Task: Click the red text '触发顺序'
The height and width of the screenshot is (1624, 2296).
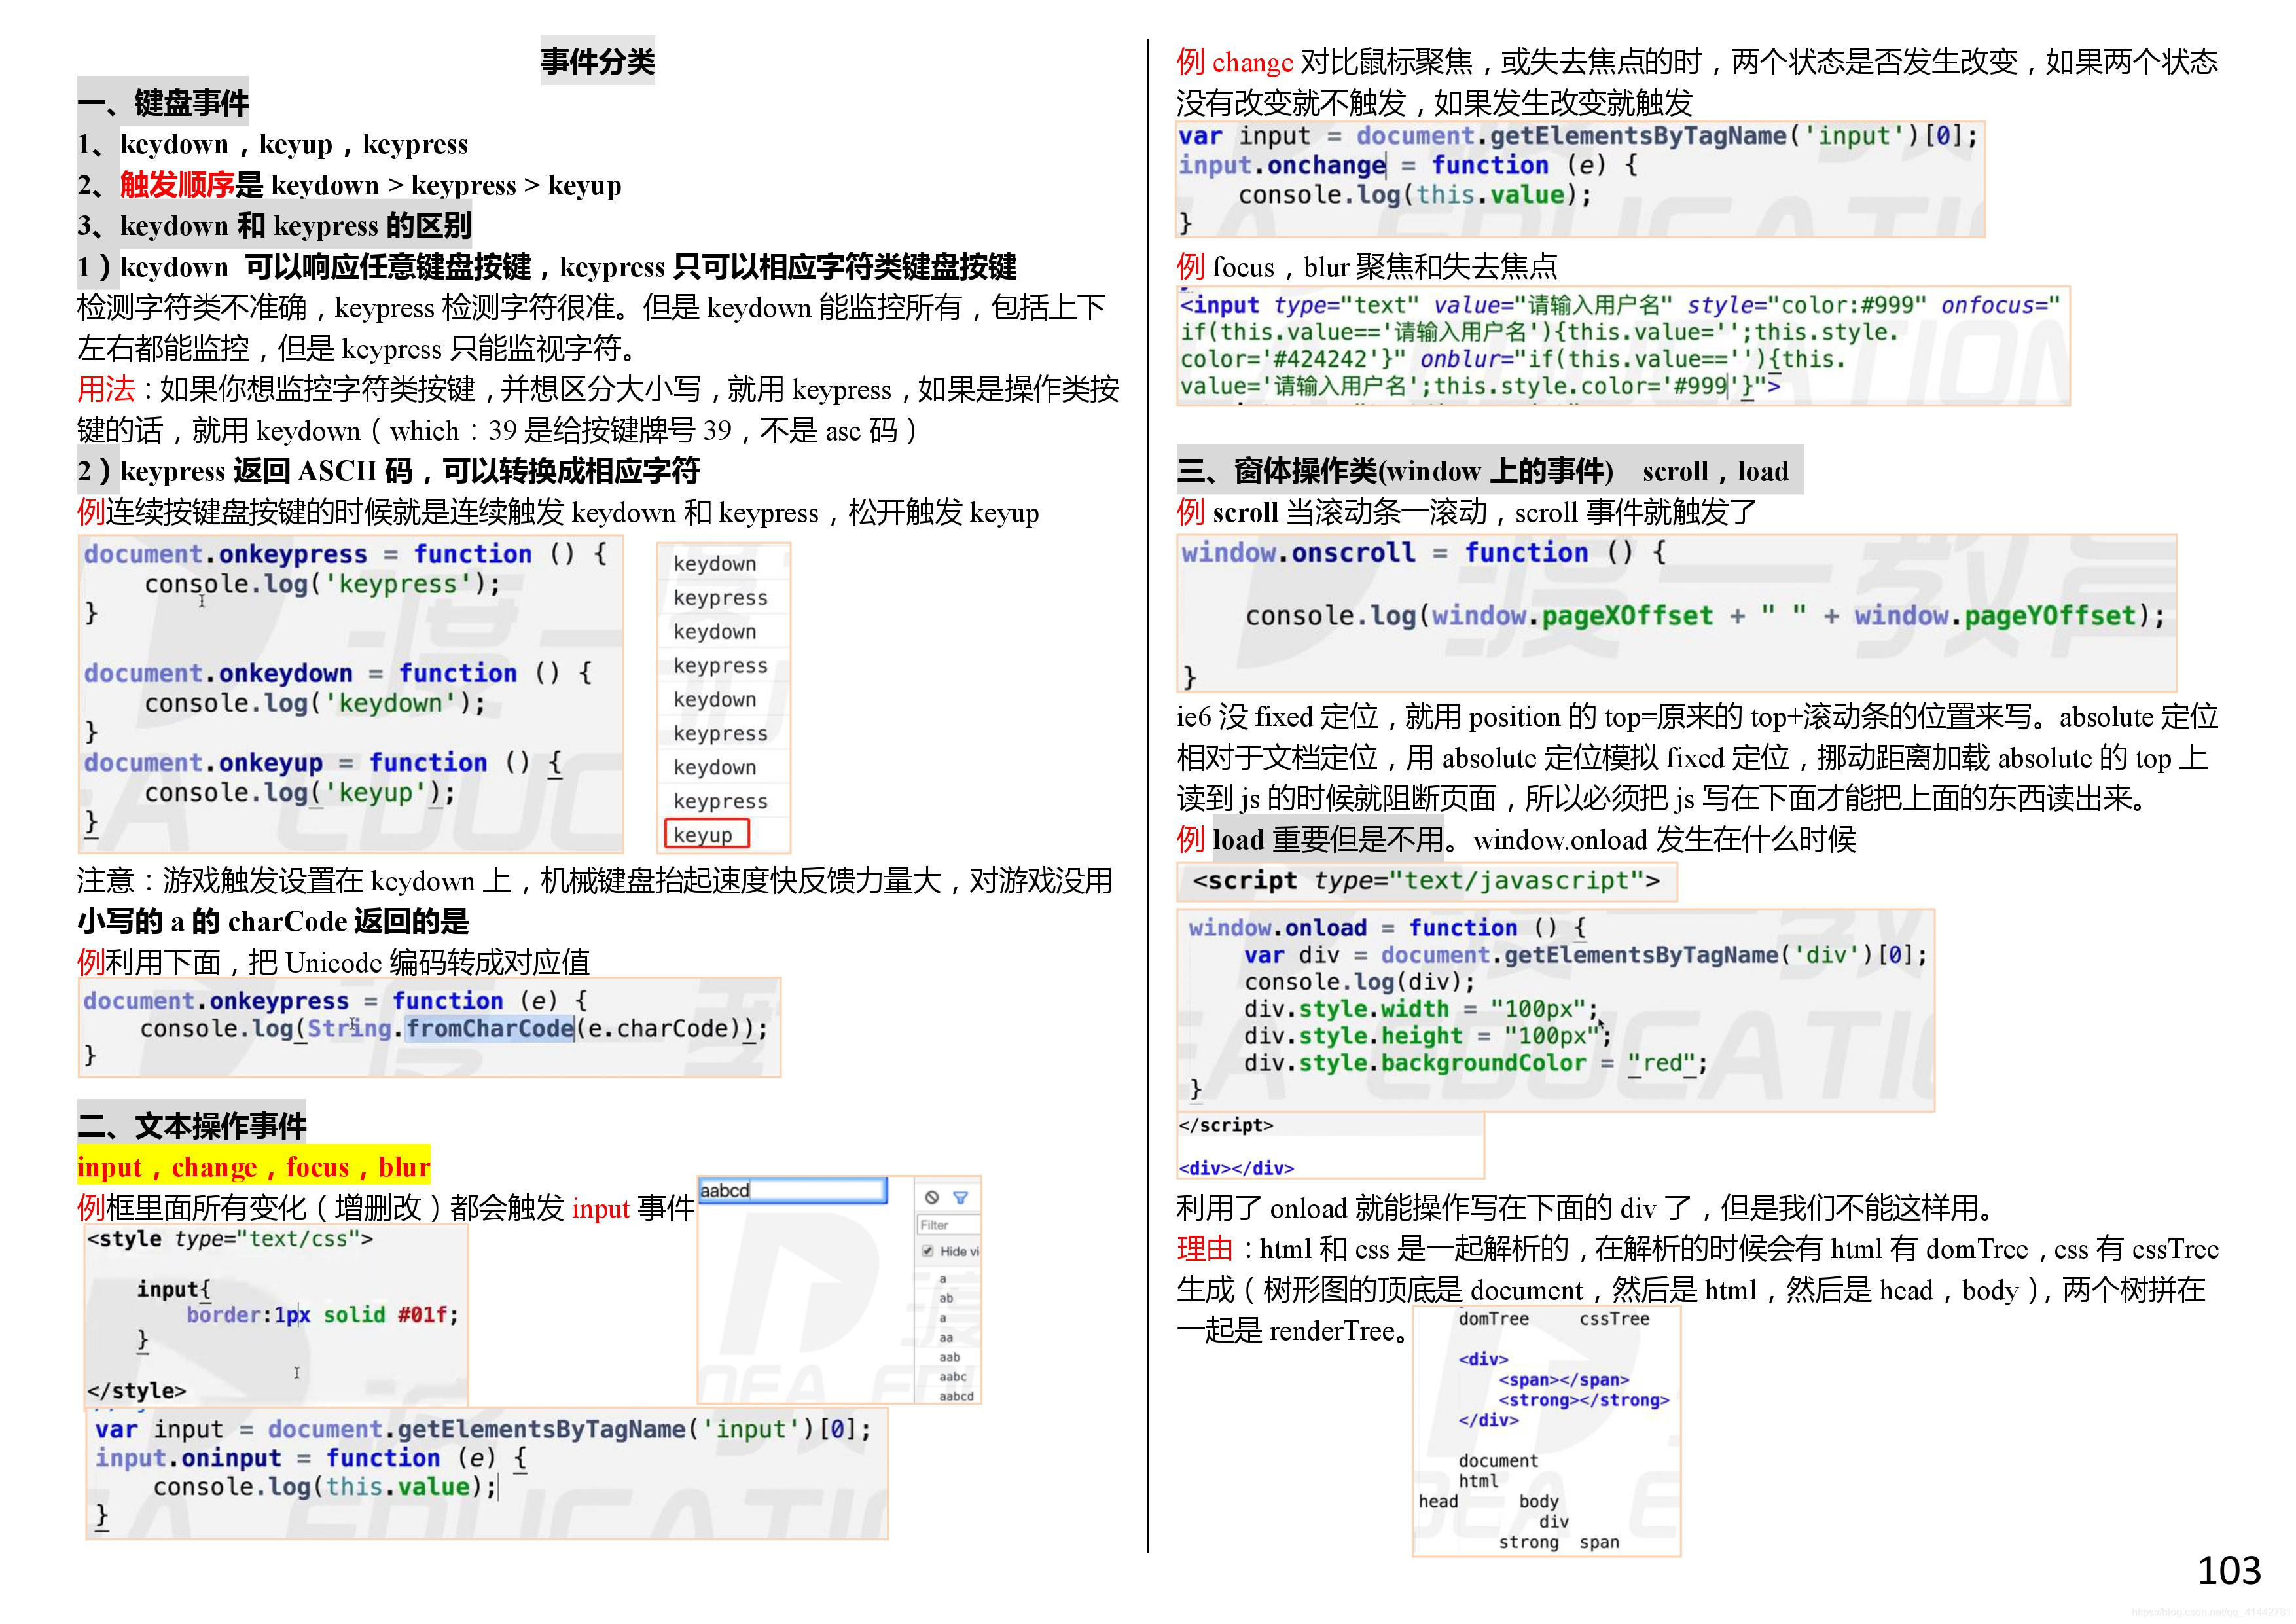Action: click(x=177, y=185)
